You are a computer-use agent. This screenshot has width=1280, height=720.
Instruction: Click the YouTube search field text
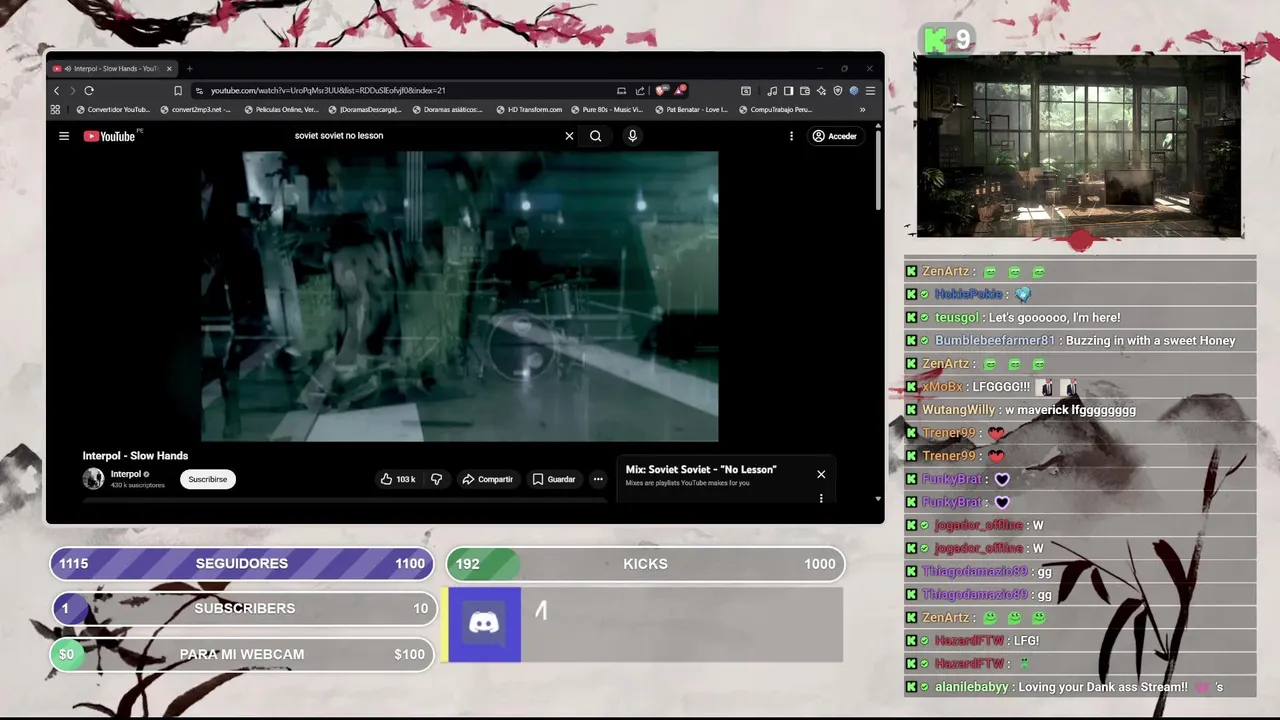[339, 136]
